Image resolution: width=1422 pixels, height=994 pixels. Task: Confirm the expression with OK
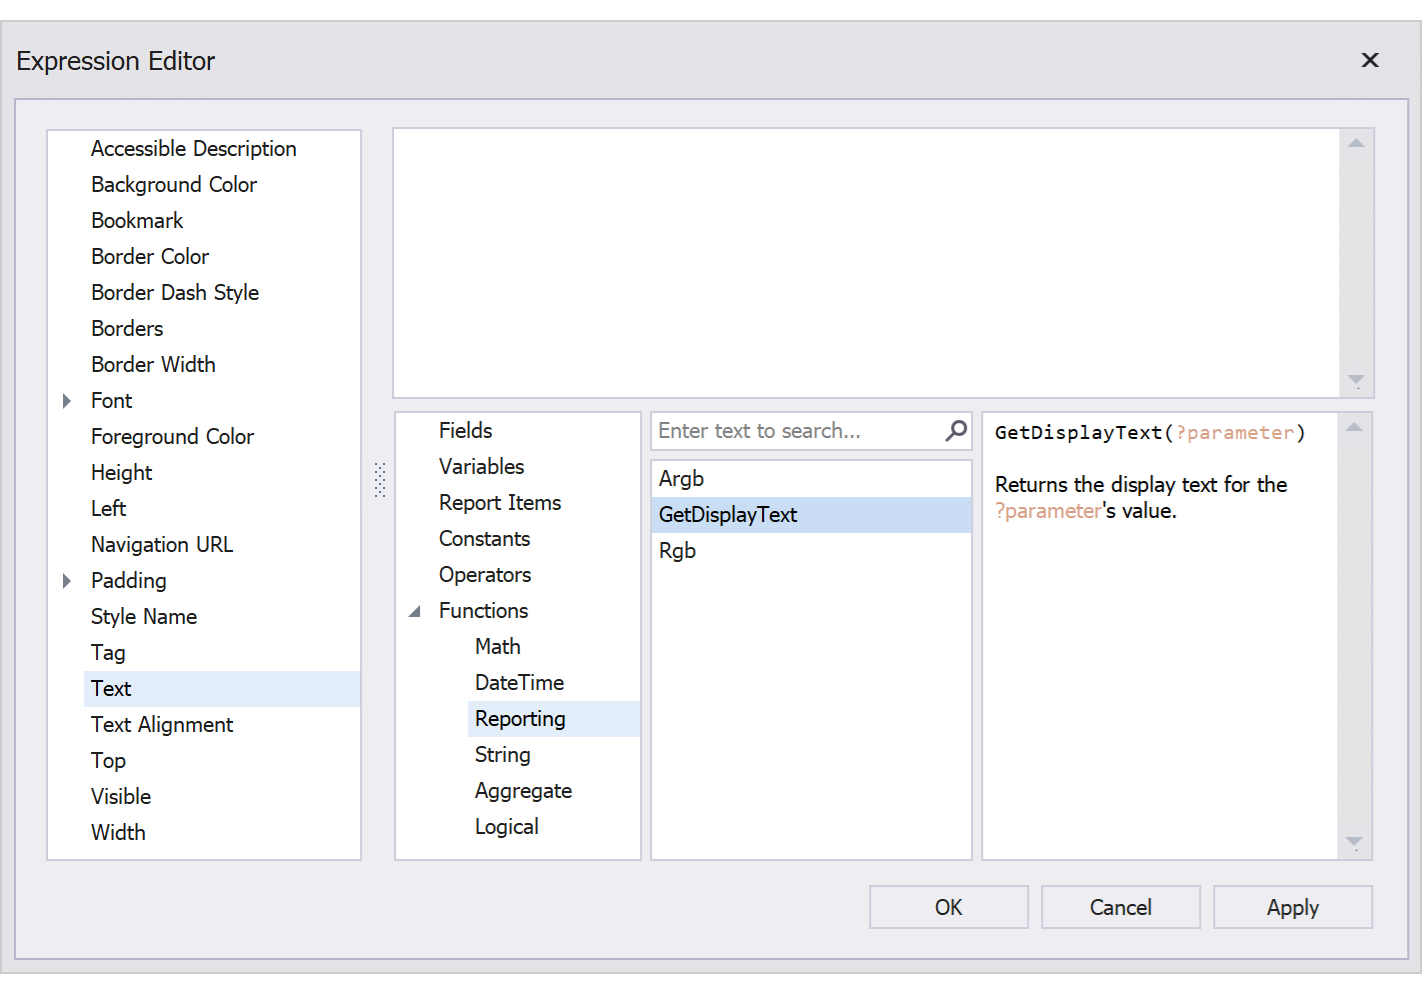pyautogui.click(x=948, y=907)
